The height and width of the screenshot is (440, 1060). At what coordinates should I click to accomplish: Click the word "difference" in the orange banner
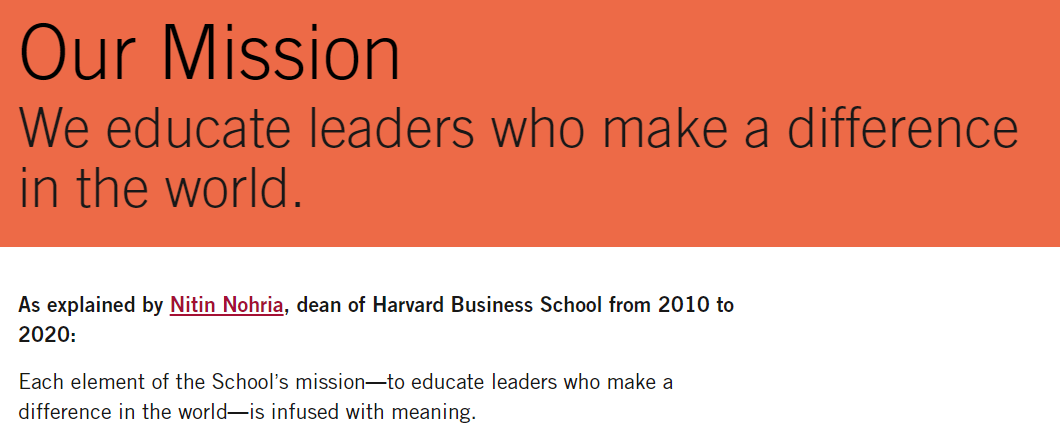[902, 128]
